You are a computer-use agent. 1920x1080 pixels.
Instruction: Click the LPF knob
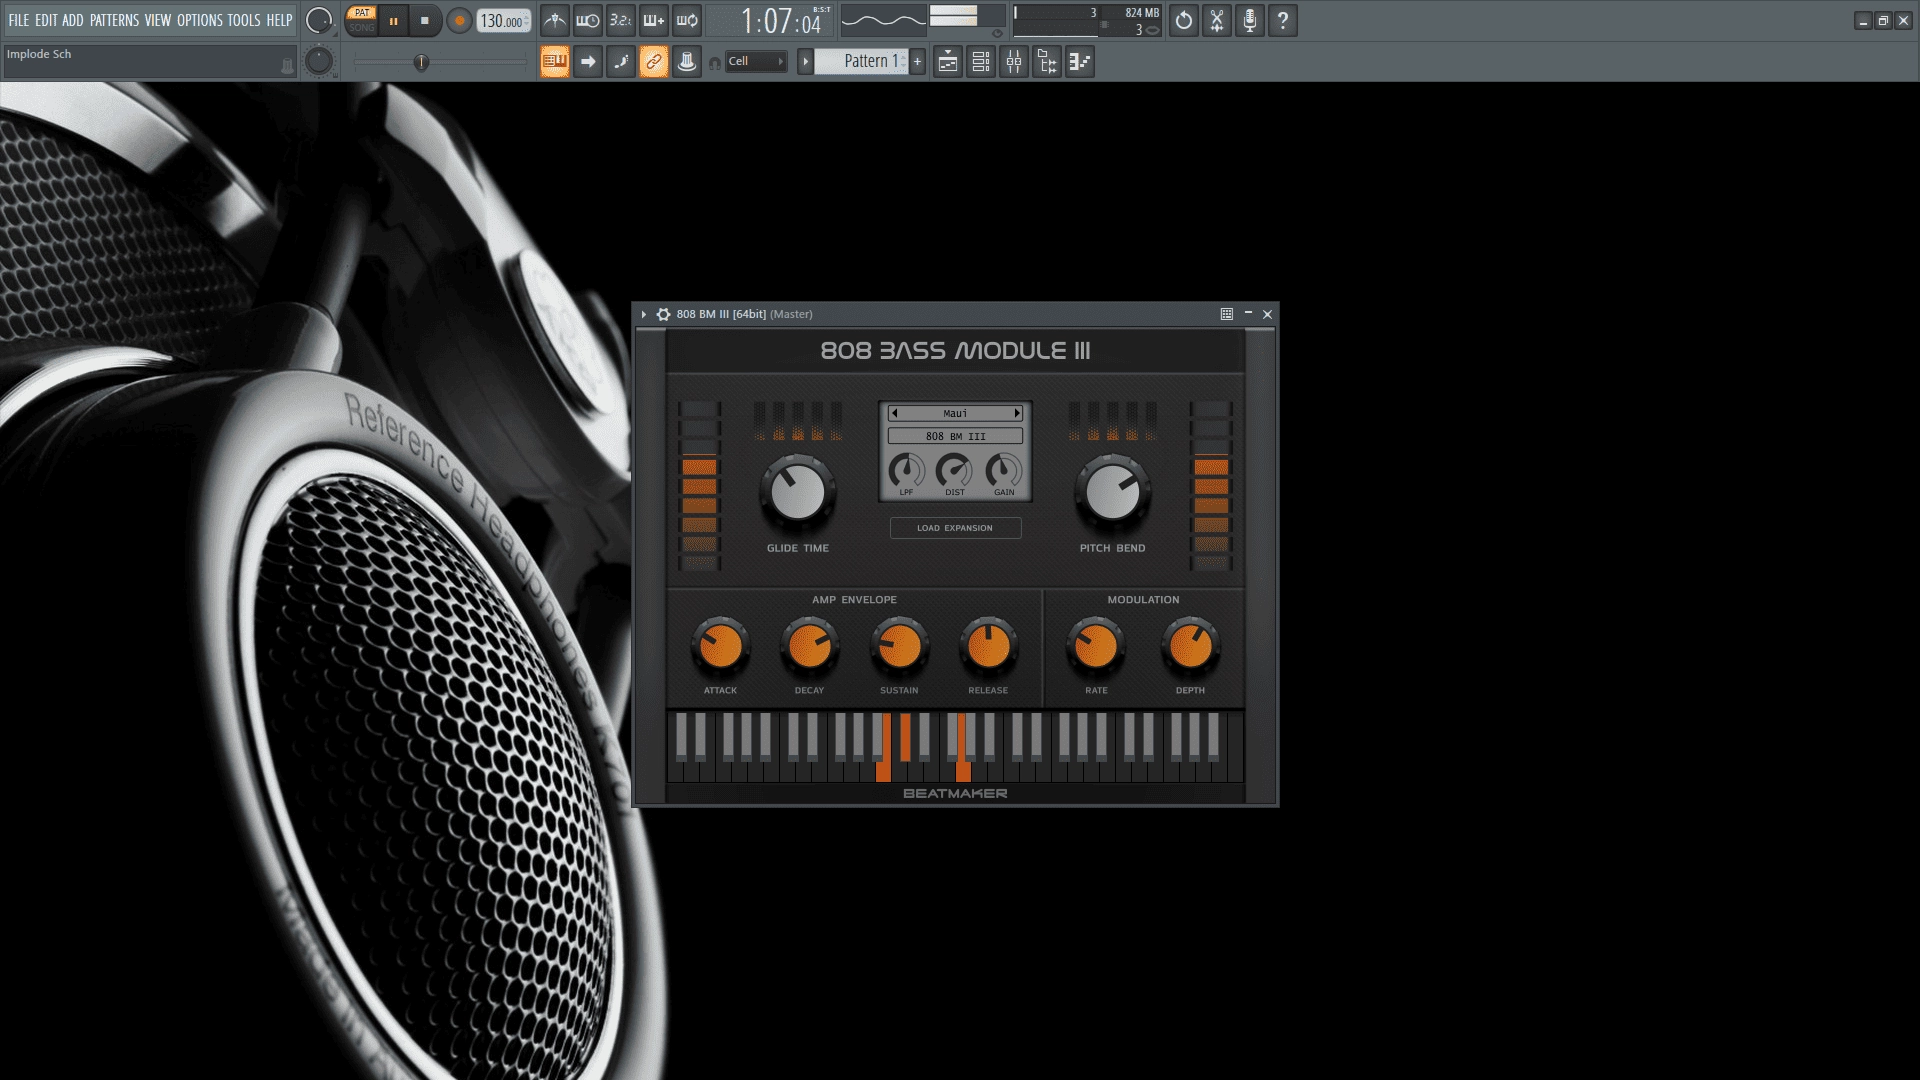pyautogui.click(x=906, y=469)
